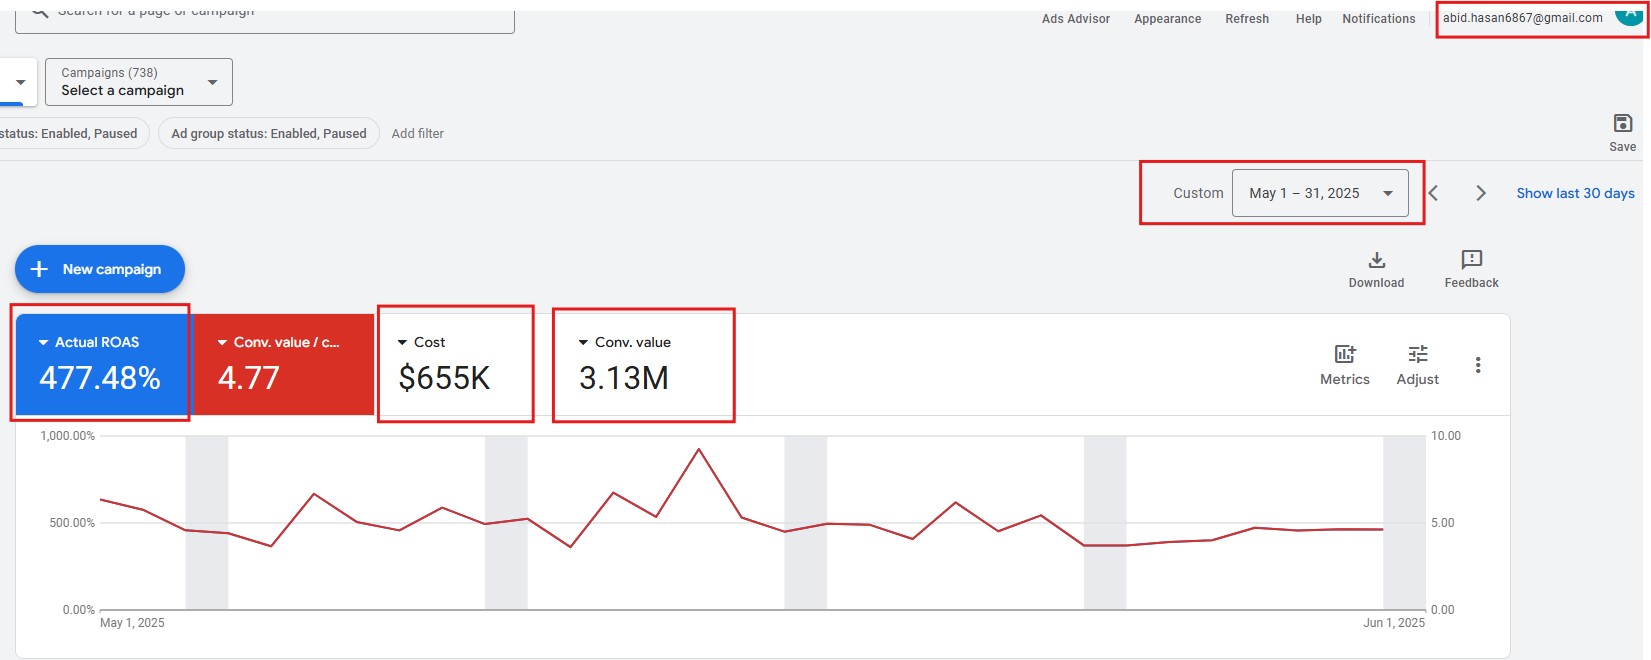
Task: Click Ad group status: Enabled, Paused filter chip
Action: tap(269, 133)
